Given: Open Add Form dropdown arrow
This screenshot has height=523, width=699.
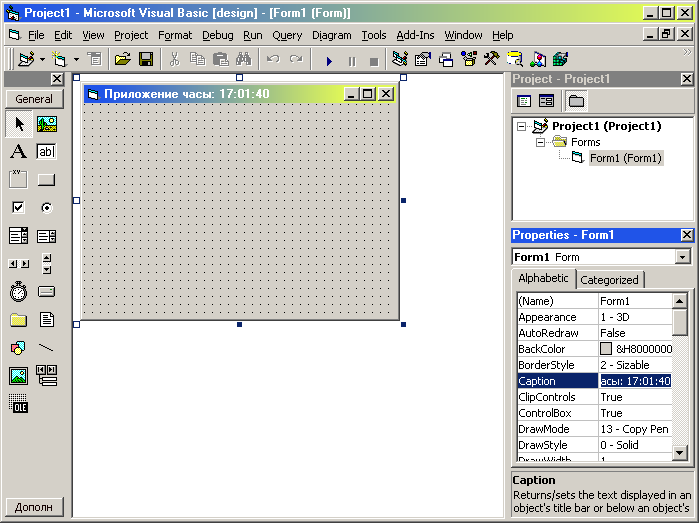Looking at the screenshot, I should [76, 59].
